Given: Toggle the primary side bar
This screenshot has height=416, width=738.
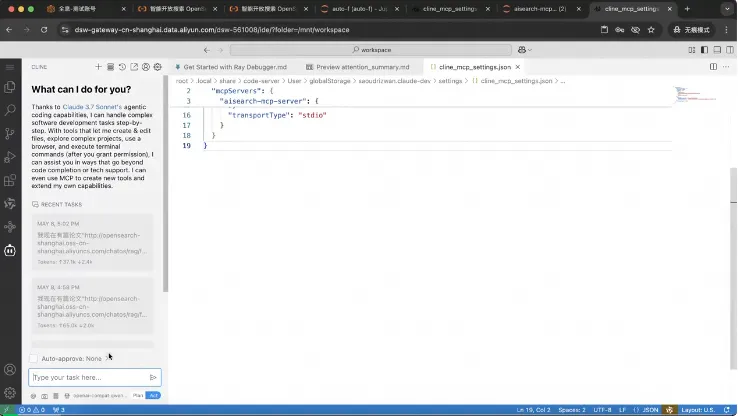Looking at the screenshot, I should pyautogui.click(x=705, y=50).
